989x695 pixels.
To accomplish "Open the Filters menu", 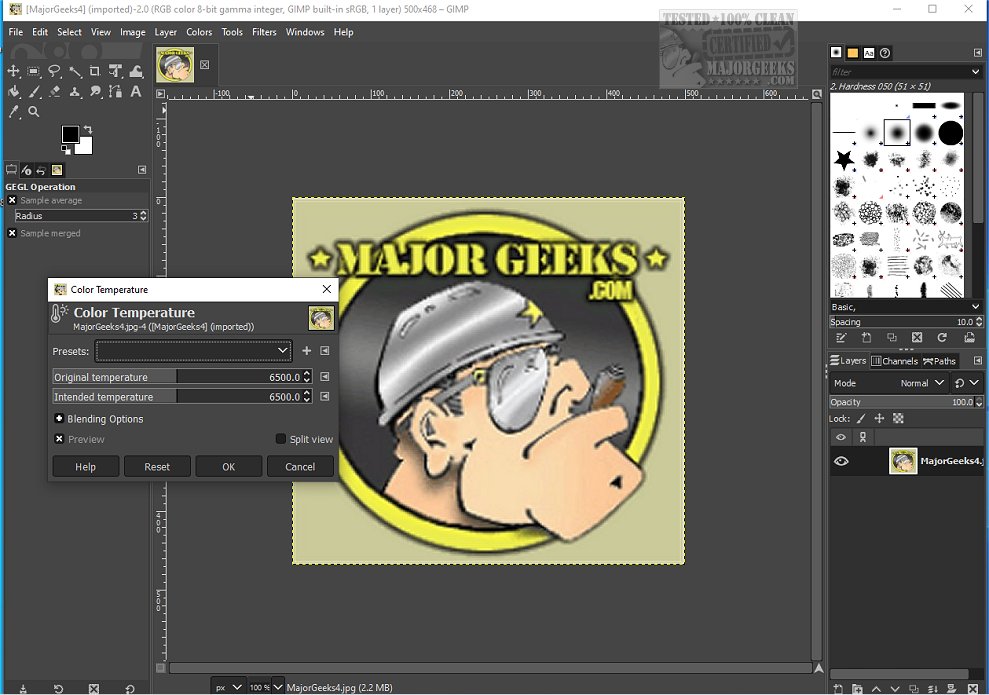I will pos(264,32).
